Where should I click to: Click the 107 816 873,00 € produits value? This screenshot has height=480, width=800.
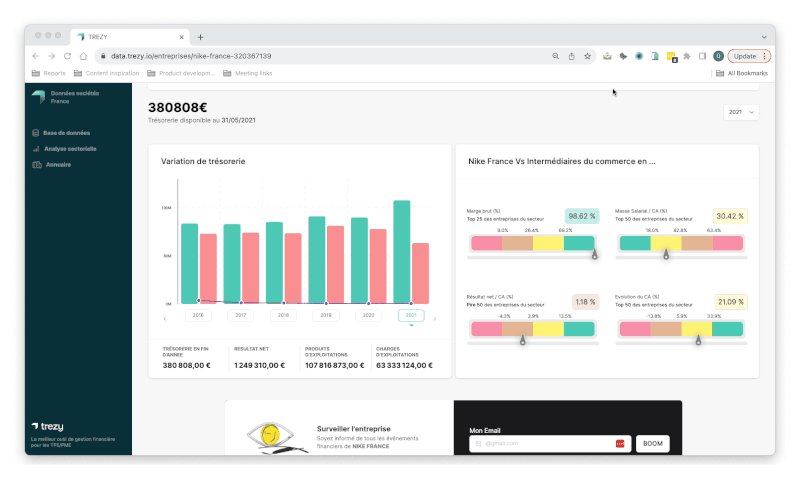tap(335, 365)
